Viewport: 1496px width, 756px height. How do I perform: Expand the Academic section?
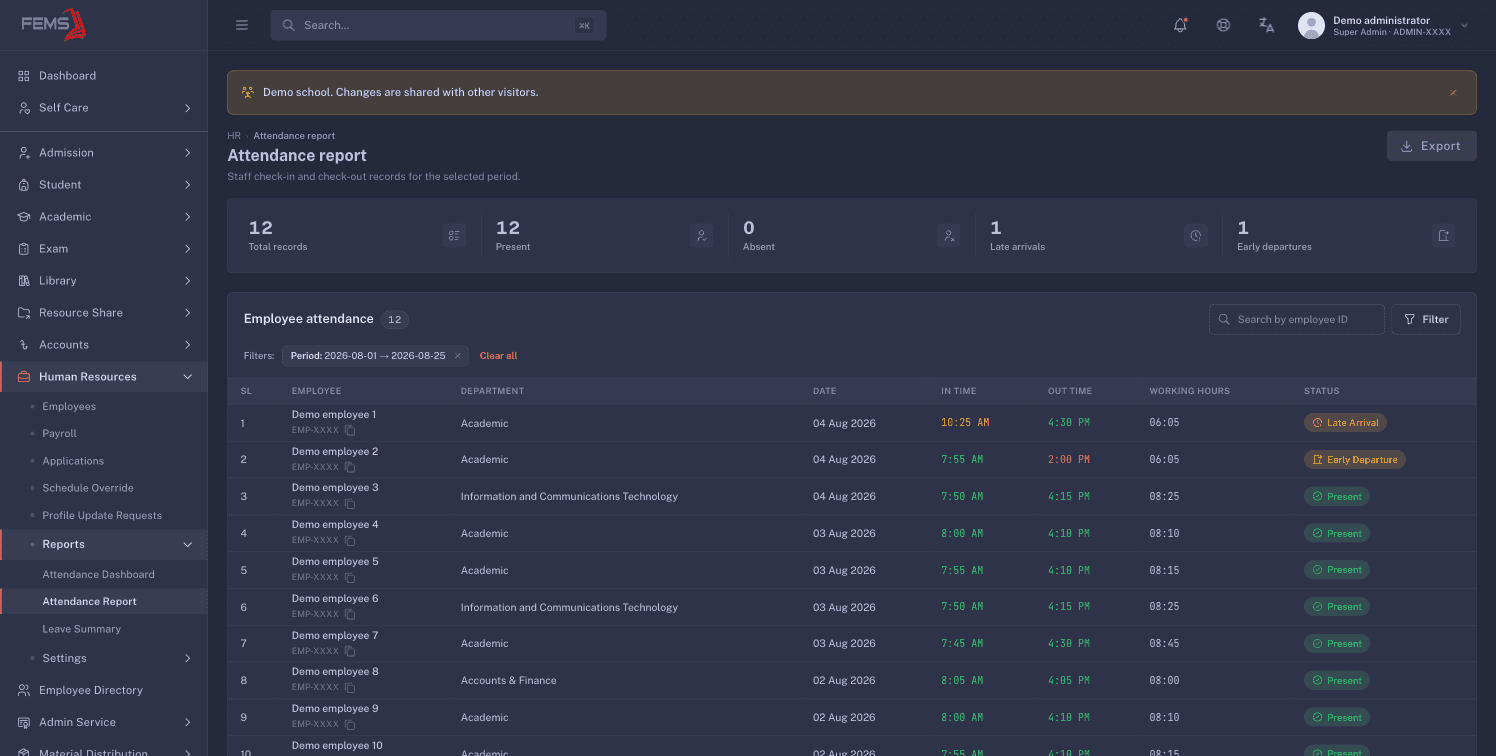(x=104, y=217)
